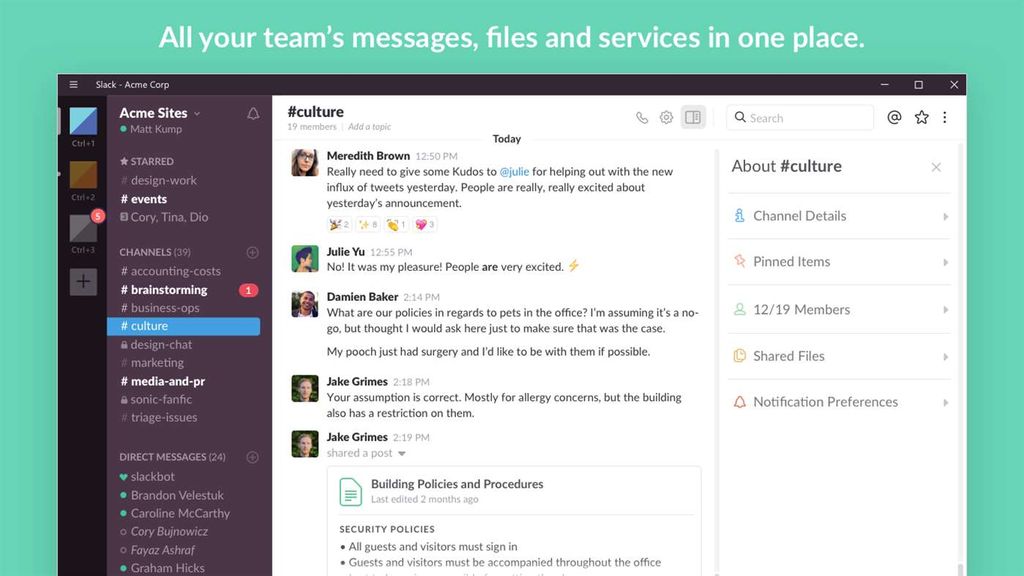Toggle the heart reaction on Meredith's message
Viewport: 1024px width, 576px height.
424,224
